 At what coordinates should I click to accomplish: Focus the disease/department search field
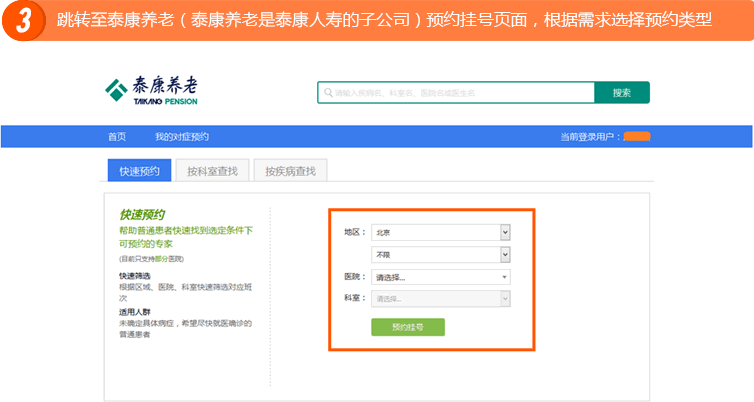[456, 92]
